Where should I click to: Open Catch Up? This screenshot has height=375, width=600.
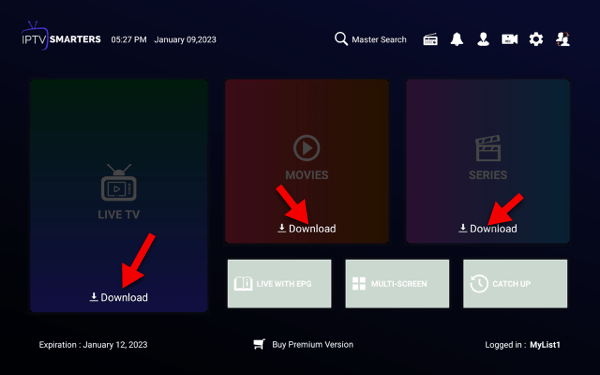[x=515, y=284]
